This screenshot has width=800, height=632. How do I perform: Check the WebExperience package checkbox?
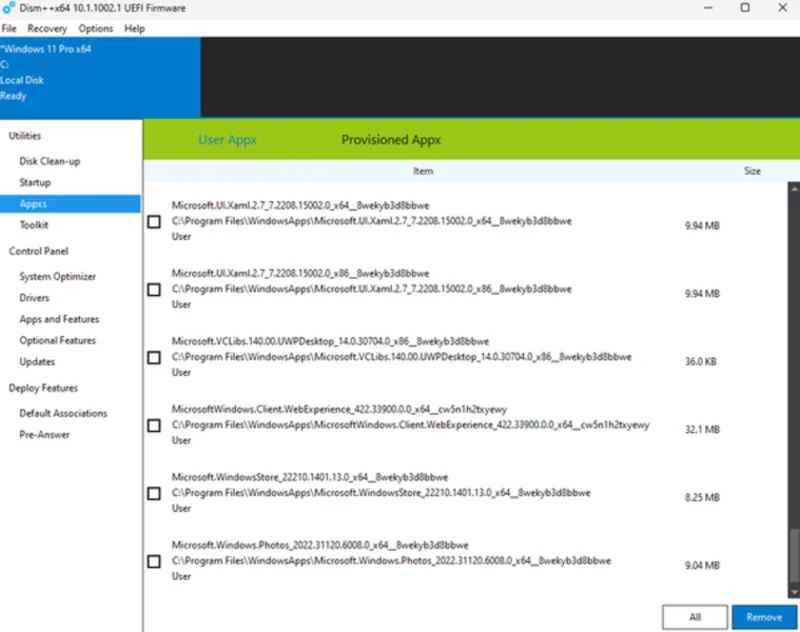[x=154, y=426]
